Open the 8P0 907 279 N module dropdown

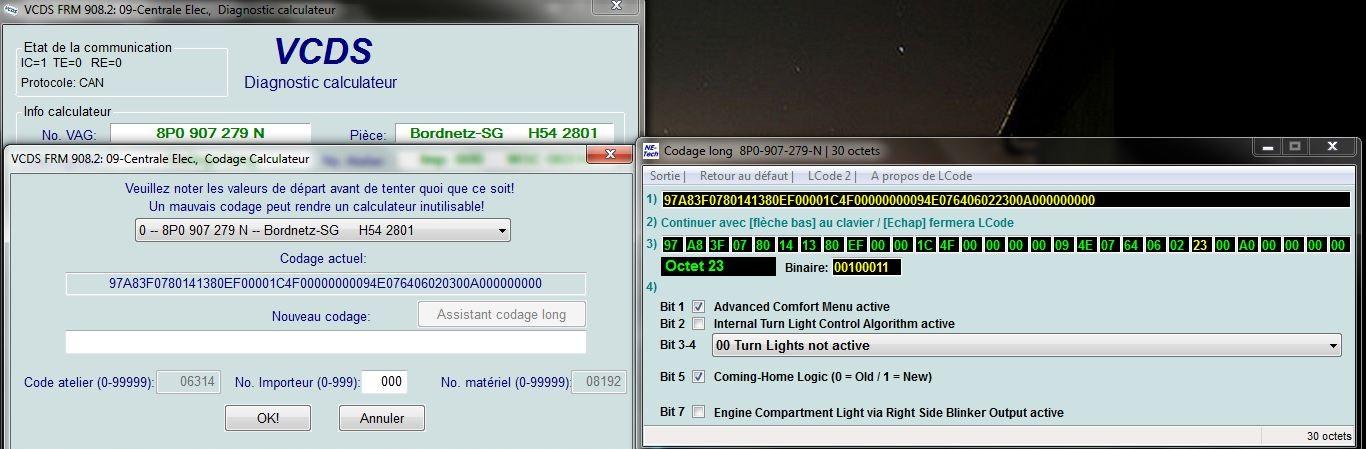click(x=322, y=231)
